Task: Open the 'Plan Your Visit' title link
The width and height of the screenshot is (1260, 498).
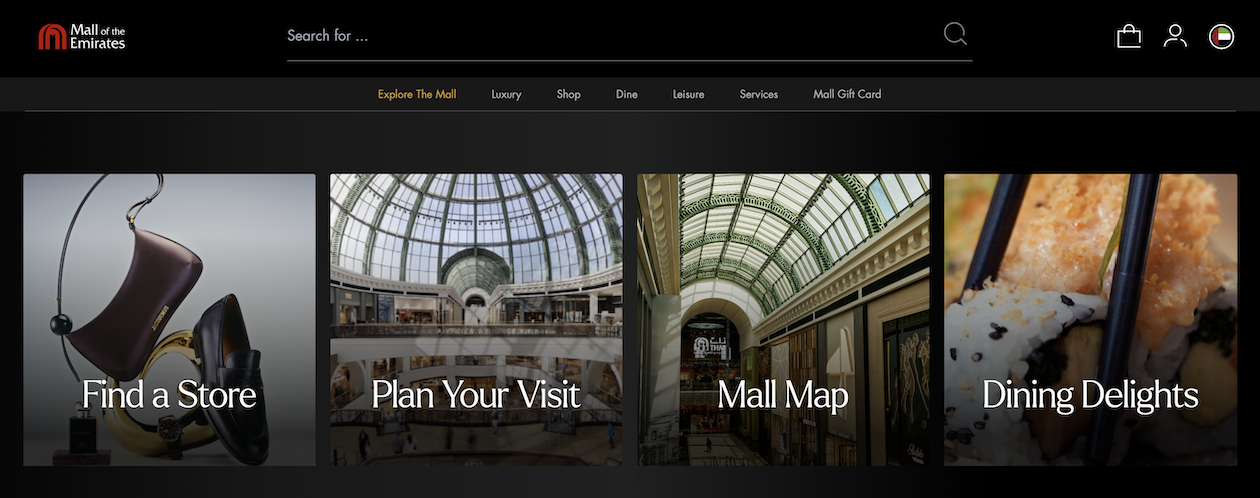Action: pyautogui.click(x=476, y=395)
